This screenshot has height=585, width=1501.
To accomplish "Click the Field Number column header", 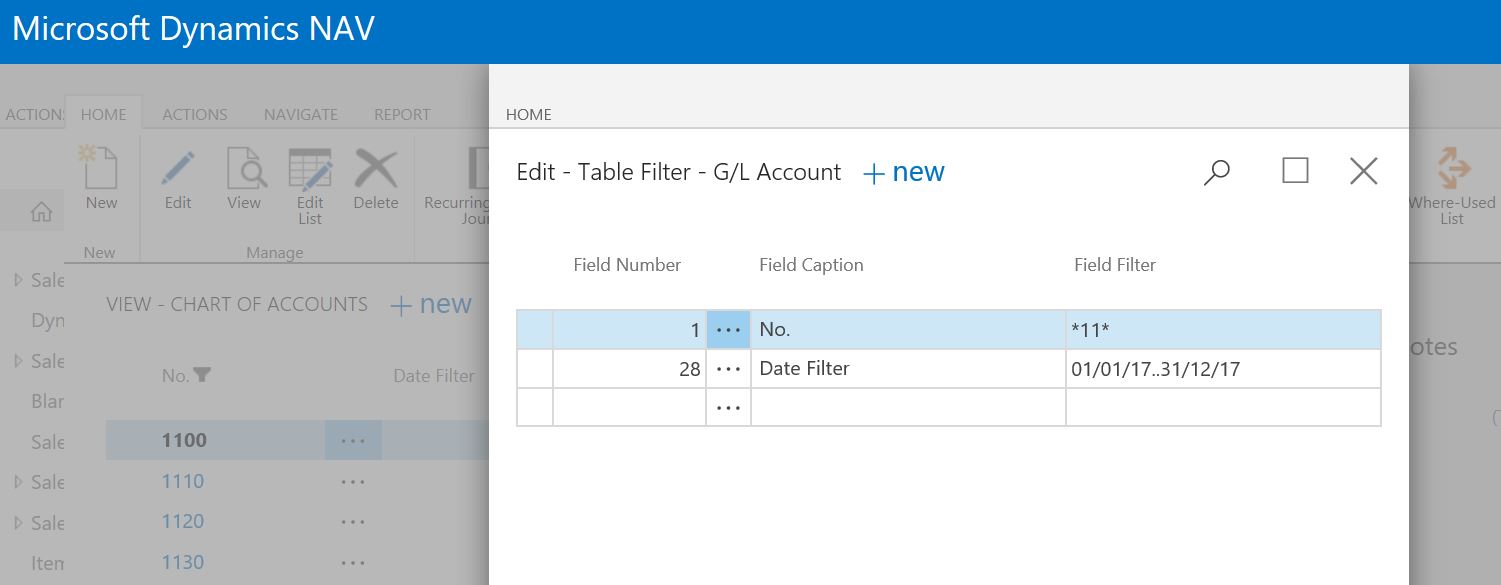I will [x=627, y=265].
